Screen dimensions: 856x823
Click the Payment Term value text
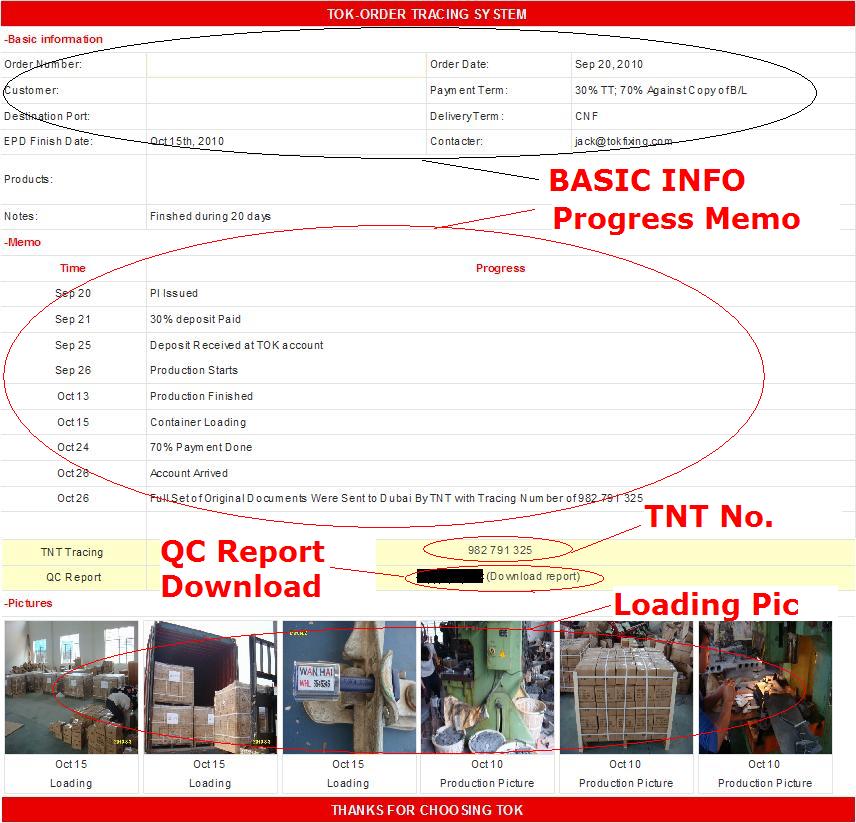[661, 91]
